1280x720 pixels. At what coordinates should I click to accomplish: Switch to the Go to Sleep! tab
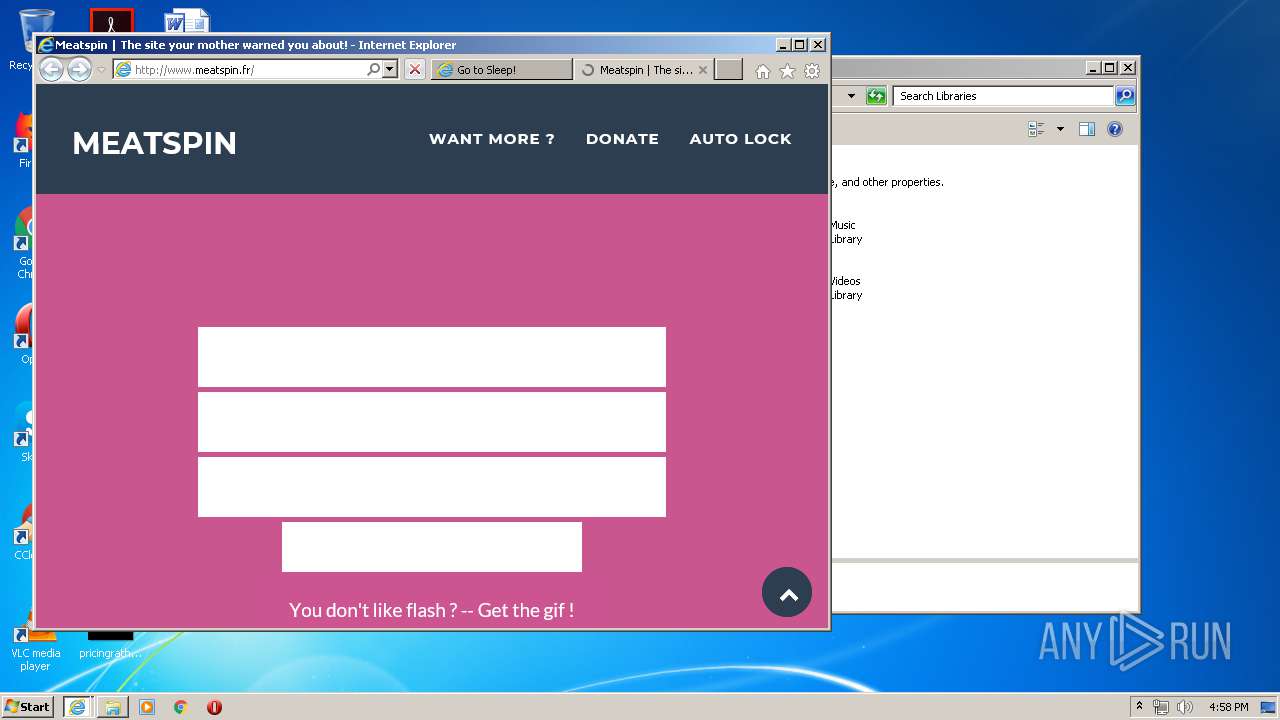tap(502, 70)
